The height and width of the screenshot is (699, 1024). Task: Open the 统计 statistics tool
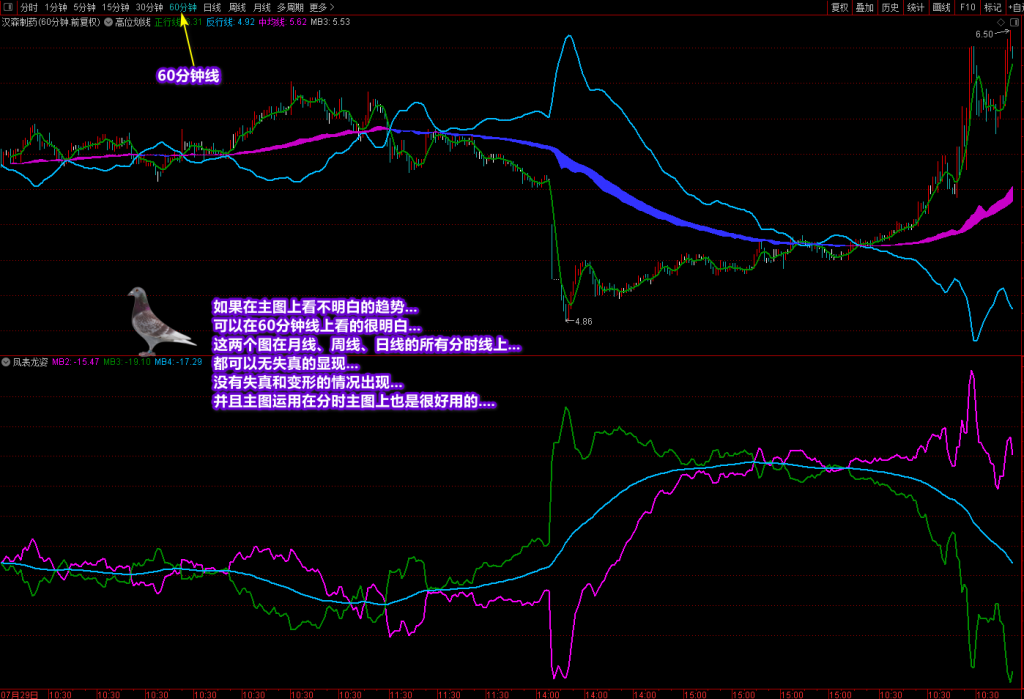(916, 7)
